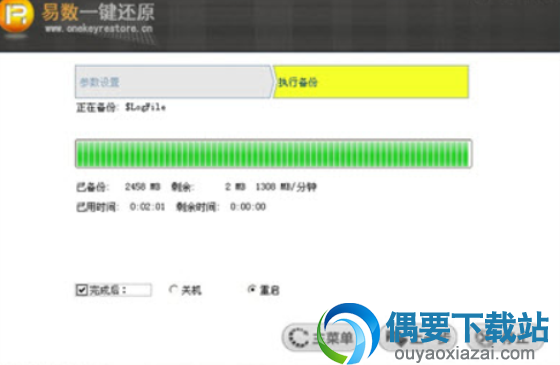The image size is (560, 365).
Task: Select the 重启 restart radio option
Action: pos(252,289)
